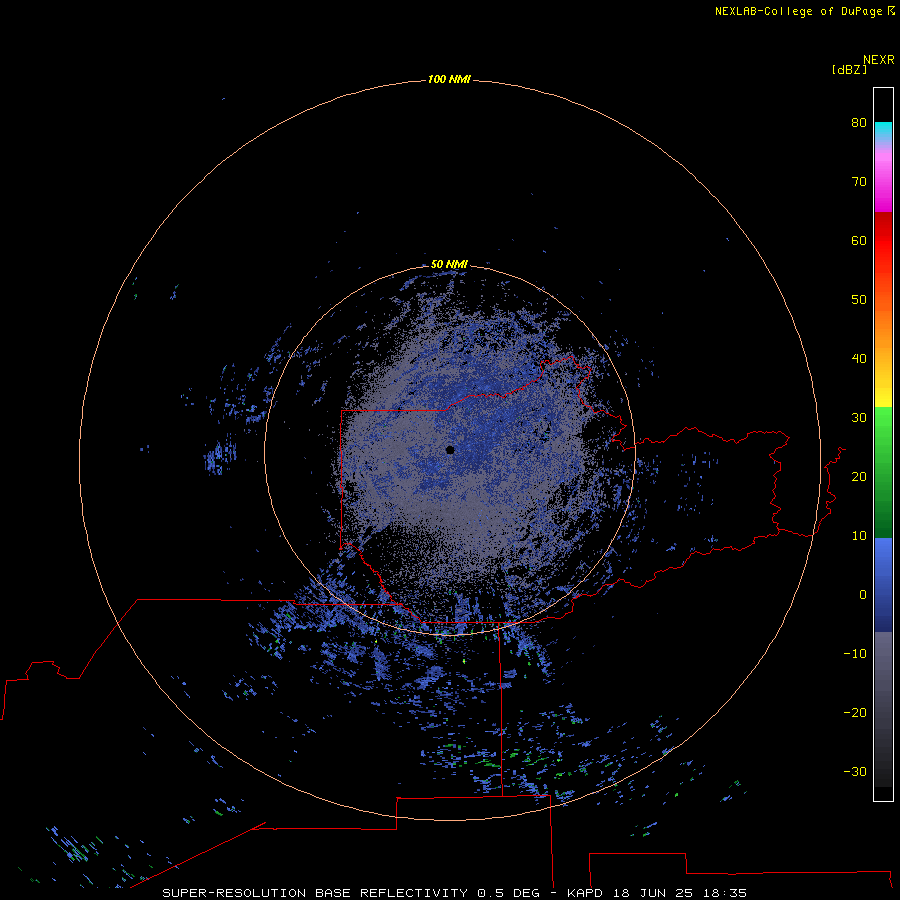Click the green band of the color scale
This screenshot has height=900, width=900.
883,472
